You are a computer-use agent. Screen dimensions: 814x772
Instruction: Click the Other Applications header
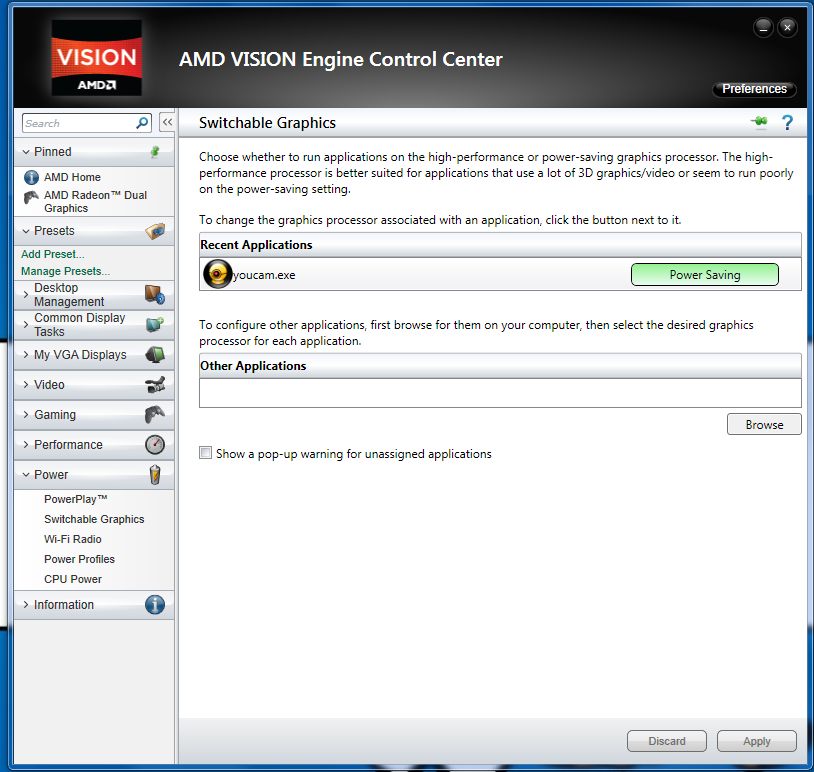tap(500, 365)
